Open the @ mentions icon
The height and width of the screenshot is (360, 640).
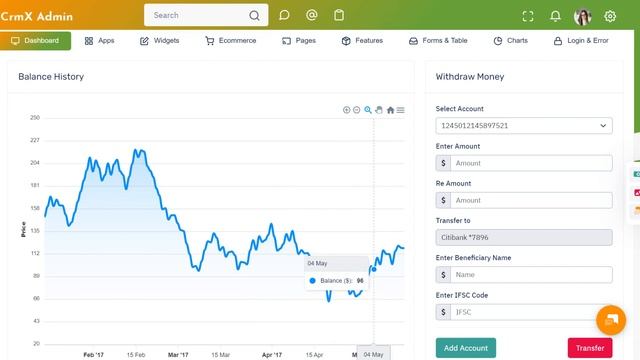point(311,16)
